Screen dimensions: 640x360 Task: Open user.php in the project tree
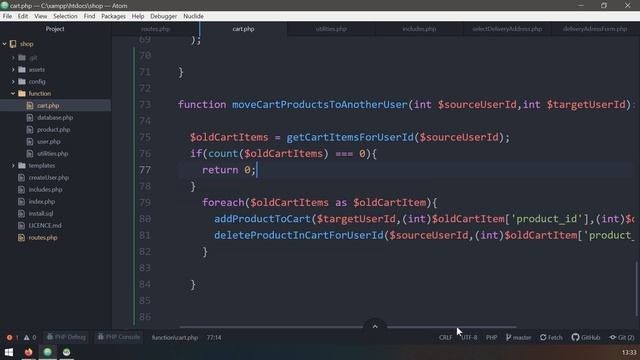click(49, 142)
